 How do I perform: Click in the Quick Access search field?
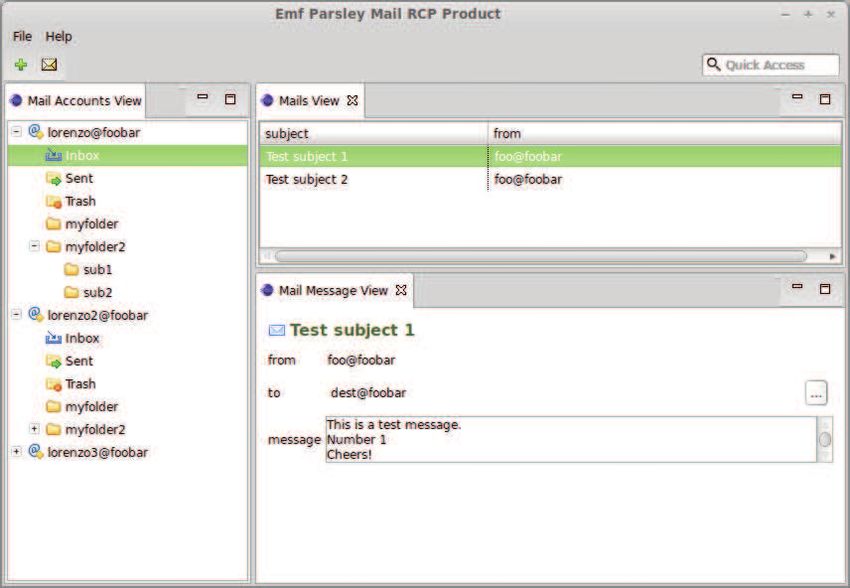(x=770, y=65)
